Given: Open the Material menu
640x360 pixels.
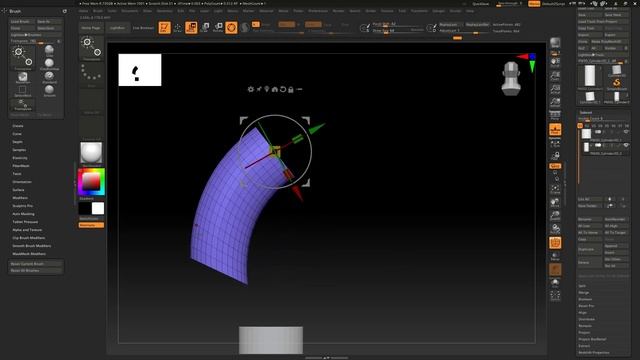Looking at the screenshot, I should pos(266,11).
